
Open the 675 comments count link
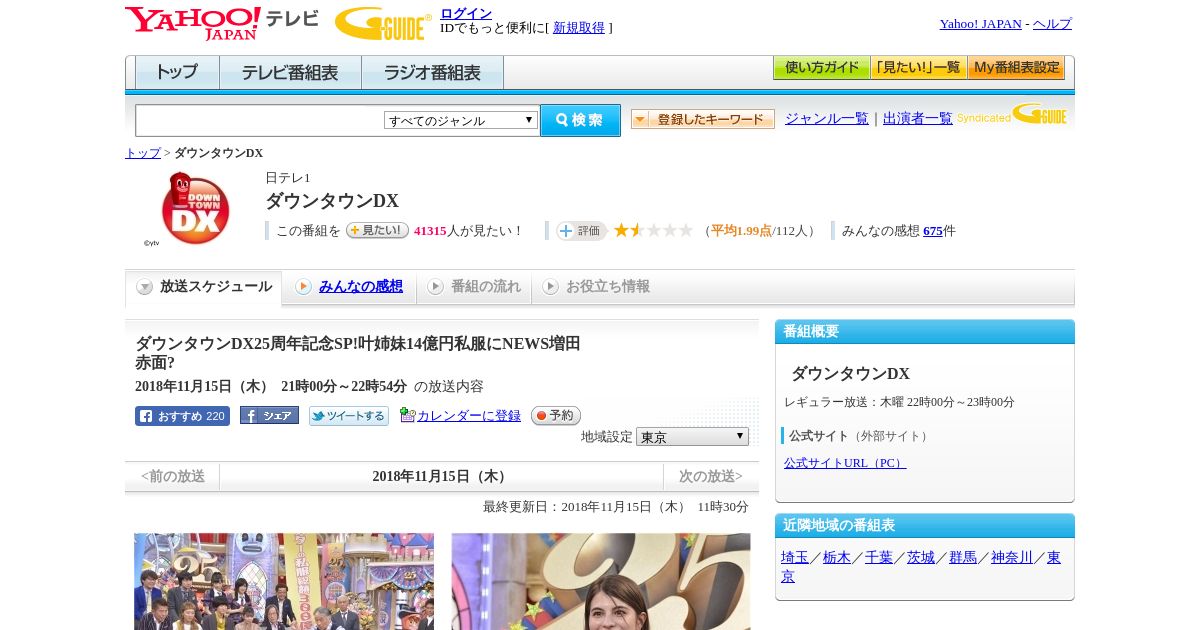(933, 231)
